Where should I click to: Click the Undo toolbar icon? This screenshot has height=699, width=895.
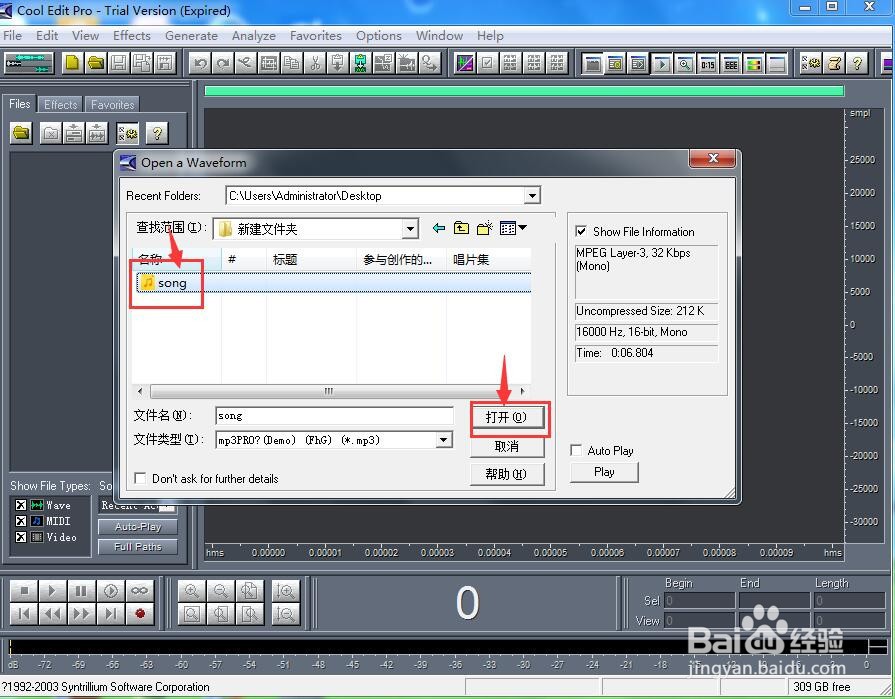(200, 63)
